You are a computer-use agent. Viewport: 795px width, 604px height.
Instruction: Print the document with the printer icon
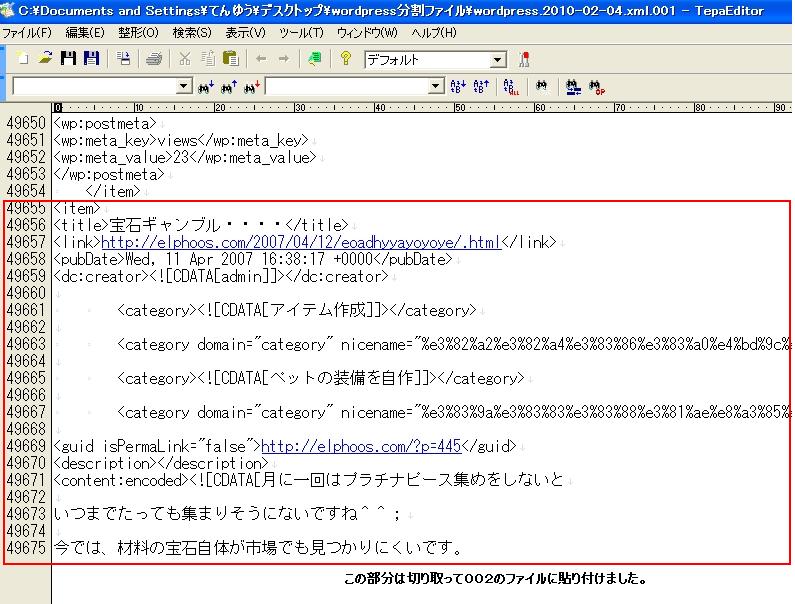pos(154,59)
